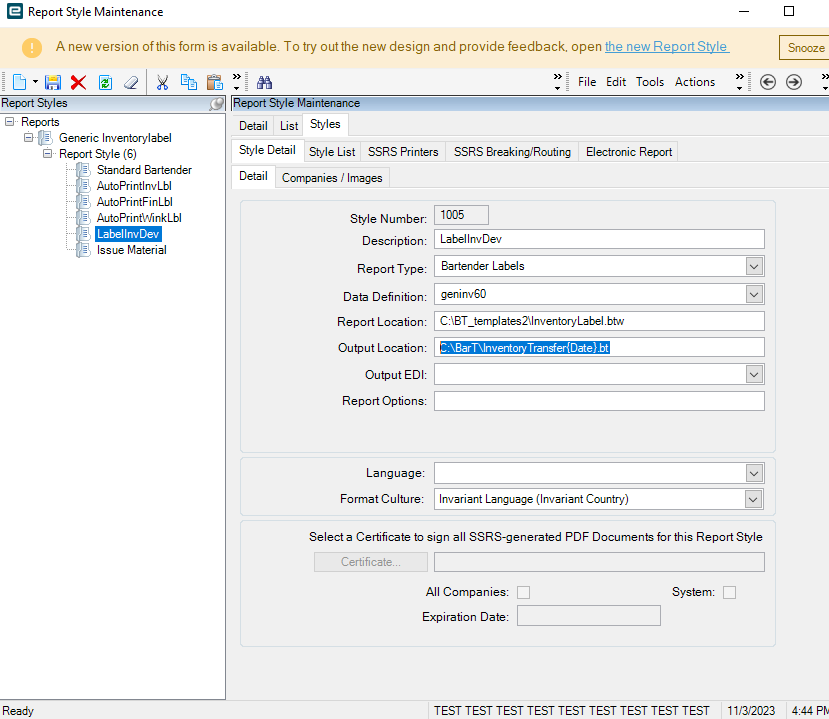Click the green Refresh icon
The width and height of the screenshot is (829, 719).
105,82
